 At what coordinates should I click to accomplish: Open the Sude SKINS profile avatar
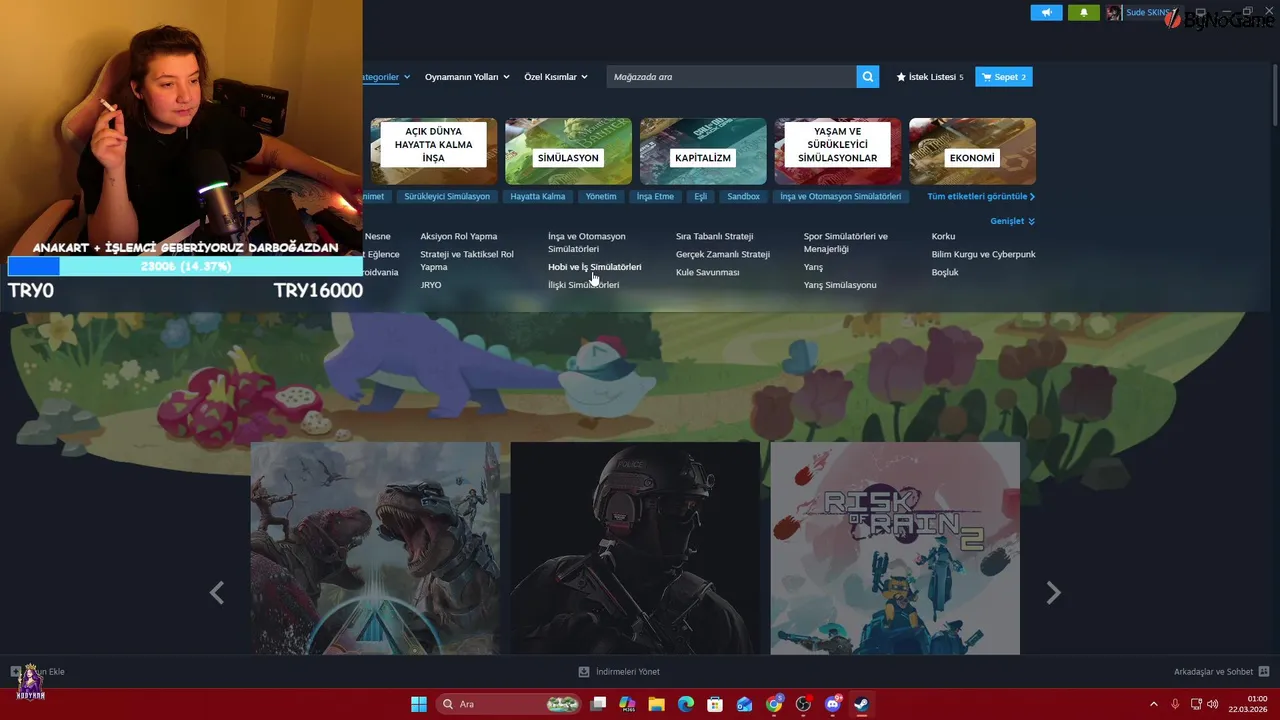(1113, 13)
